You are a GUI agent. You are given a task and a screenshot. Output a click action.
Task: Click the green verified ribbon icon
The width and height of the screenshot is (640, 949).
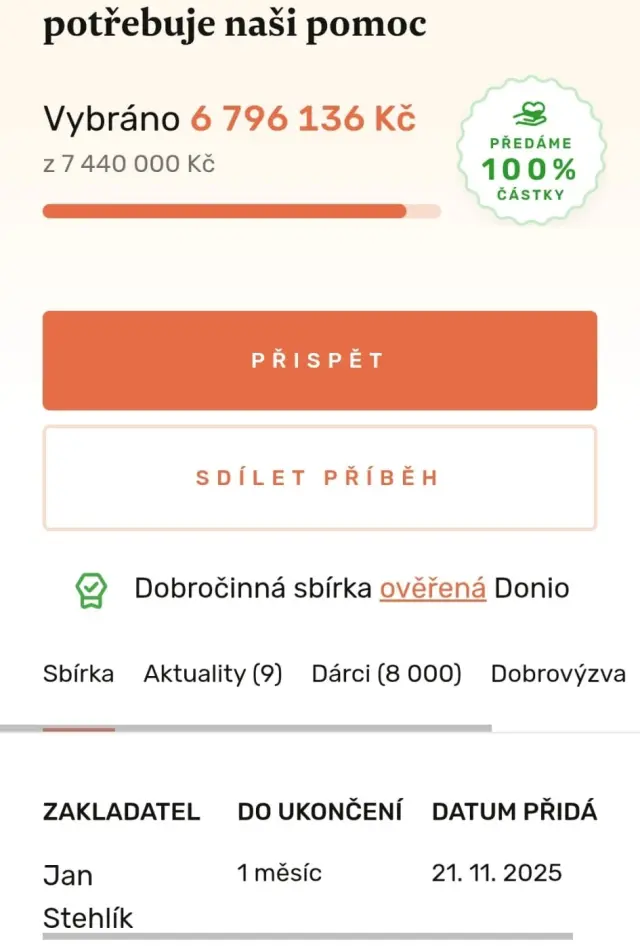pyautogui.click(x=91, y=590)
